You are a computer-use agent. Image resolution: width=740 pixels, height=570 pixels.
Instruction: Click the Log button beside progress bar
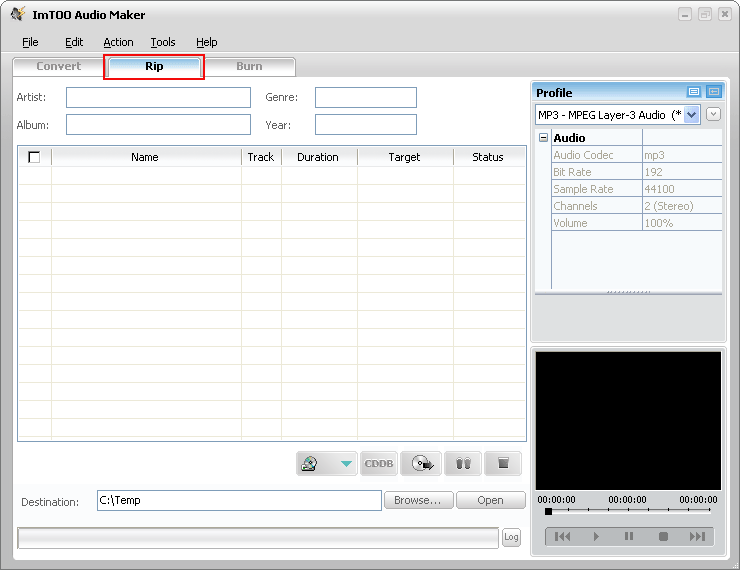click(x=511, y=537)
